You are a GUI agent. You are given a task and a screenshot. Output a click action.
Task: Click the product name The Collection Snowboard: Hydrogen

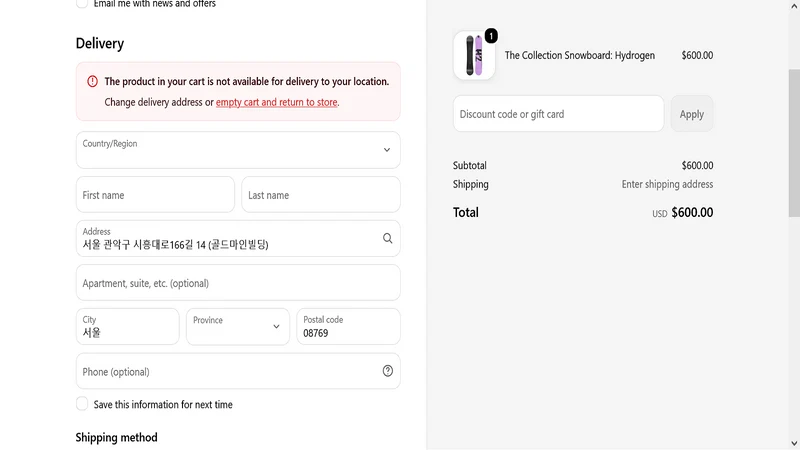tap(580, 55)
